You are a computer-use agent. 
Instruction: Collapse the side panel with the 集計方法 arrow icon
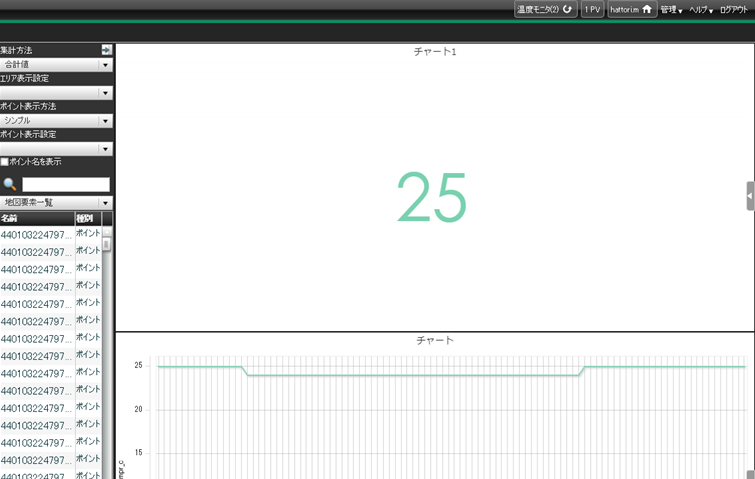pyautogui.click(x=106, y=50)
